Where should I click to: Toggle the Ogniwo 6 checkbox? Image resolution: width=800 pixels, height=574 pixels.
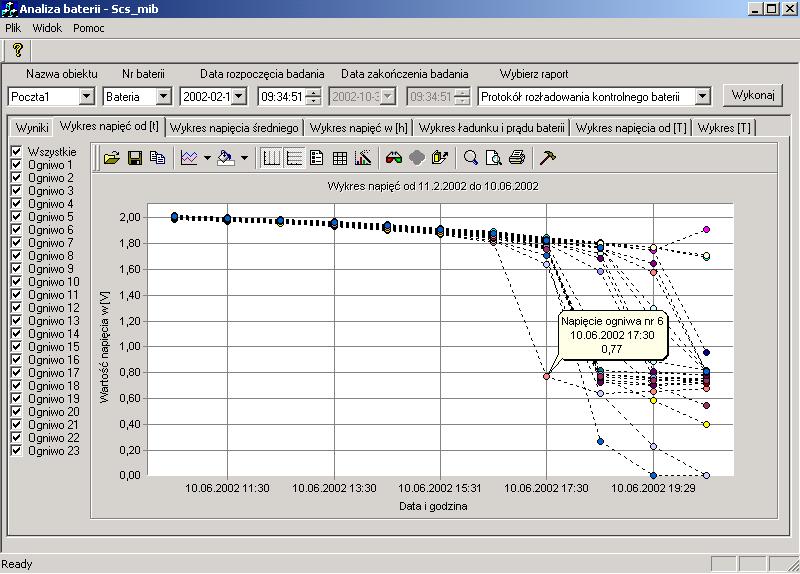pyautogui.click(x=16, y=230)
